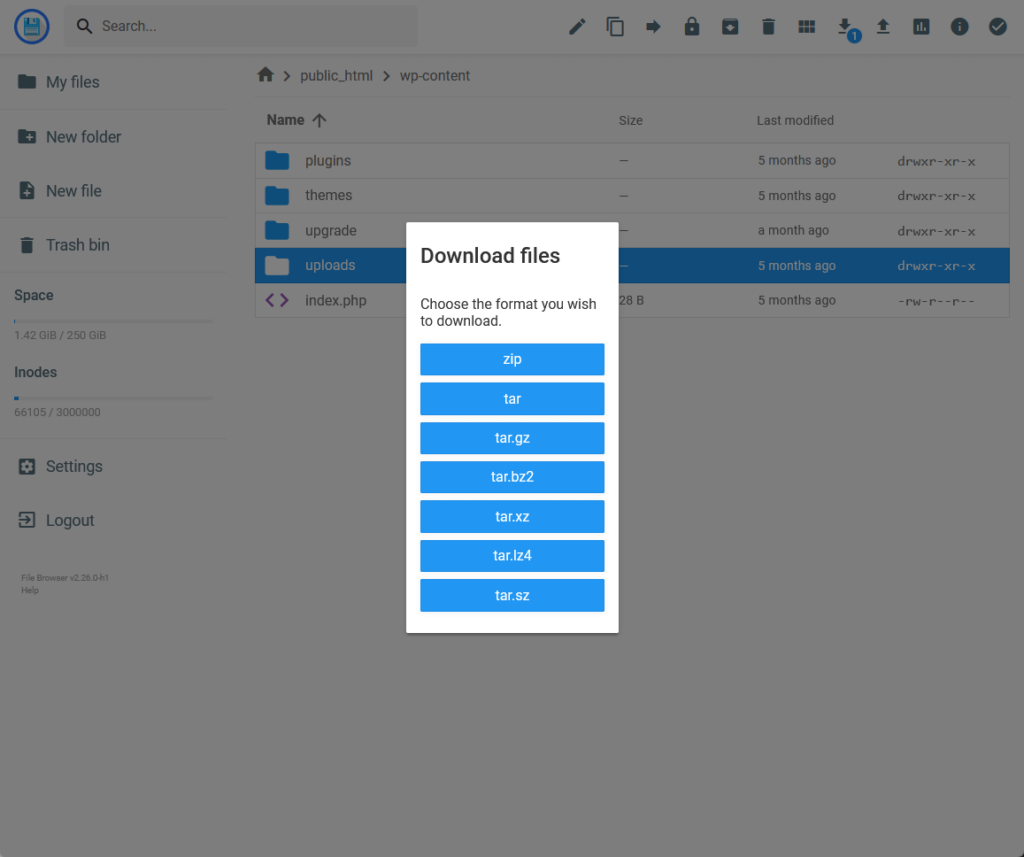Sort by Size column header
1024x857 pixels.
point(631,120)
